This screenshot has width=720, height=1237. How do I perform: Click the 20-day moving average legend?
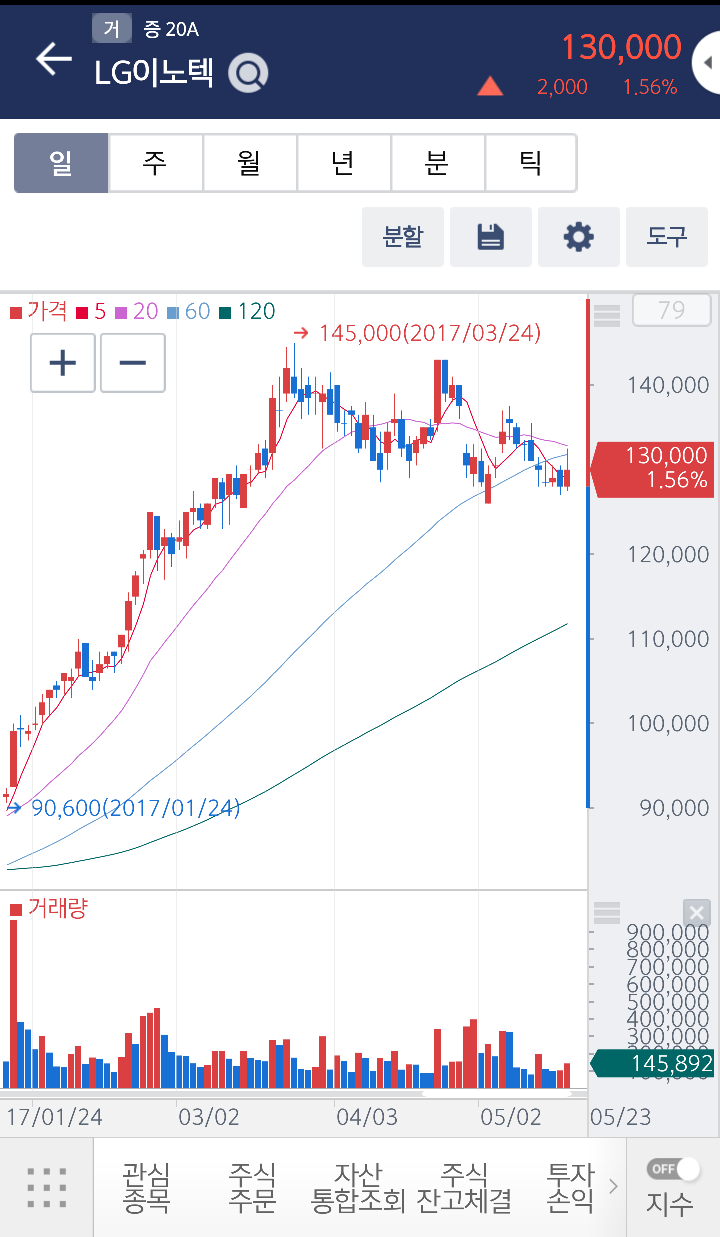(x=138, y=312)
